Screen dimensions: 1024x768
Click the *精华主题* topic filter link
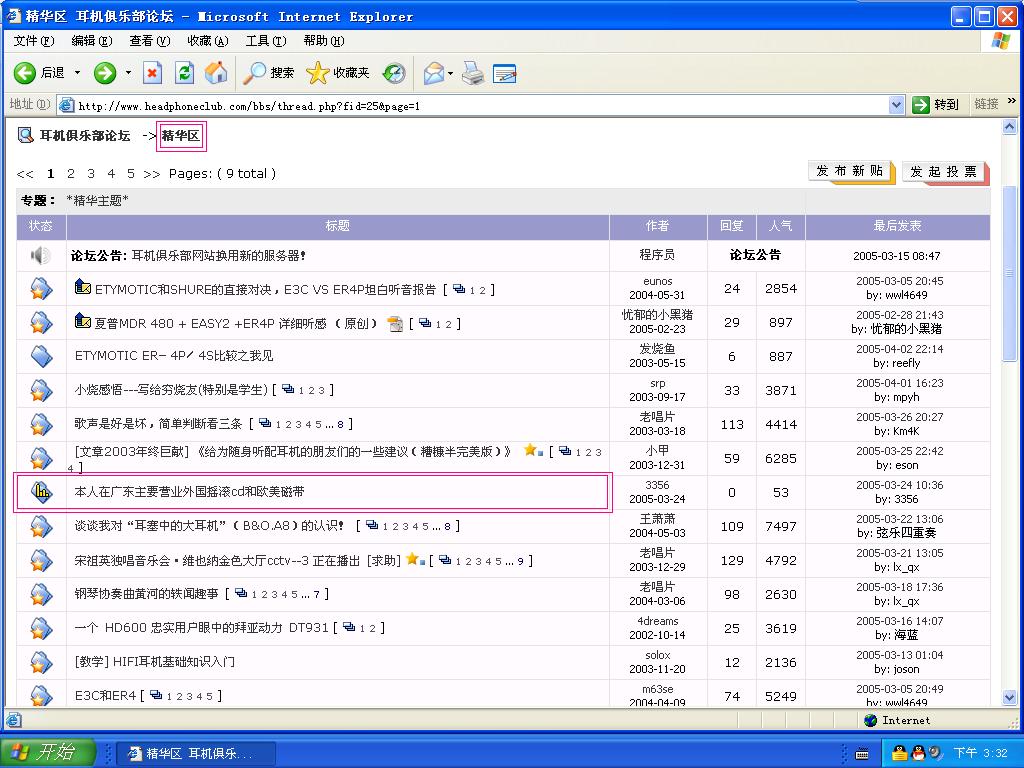pos(97,200)
